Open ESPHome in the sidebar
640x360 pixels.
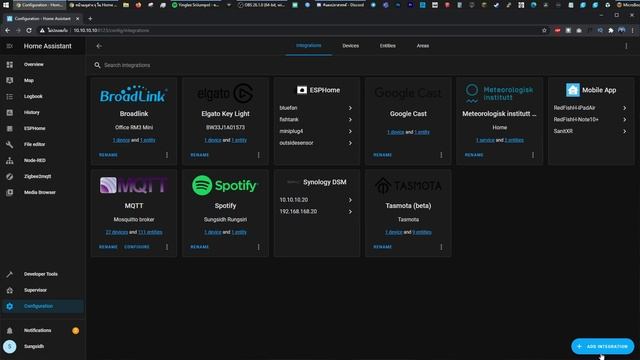34,128
